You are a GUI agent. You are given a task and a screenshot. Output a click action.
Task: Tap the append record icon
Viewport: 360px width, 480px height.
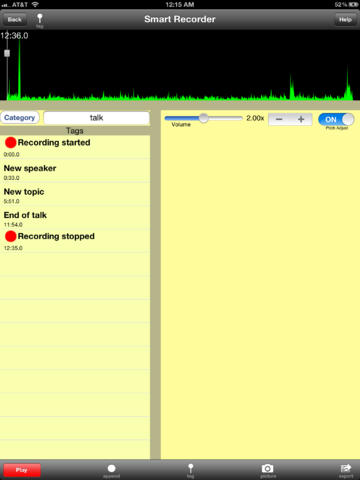coord(112,470)
